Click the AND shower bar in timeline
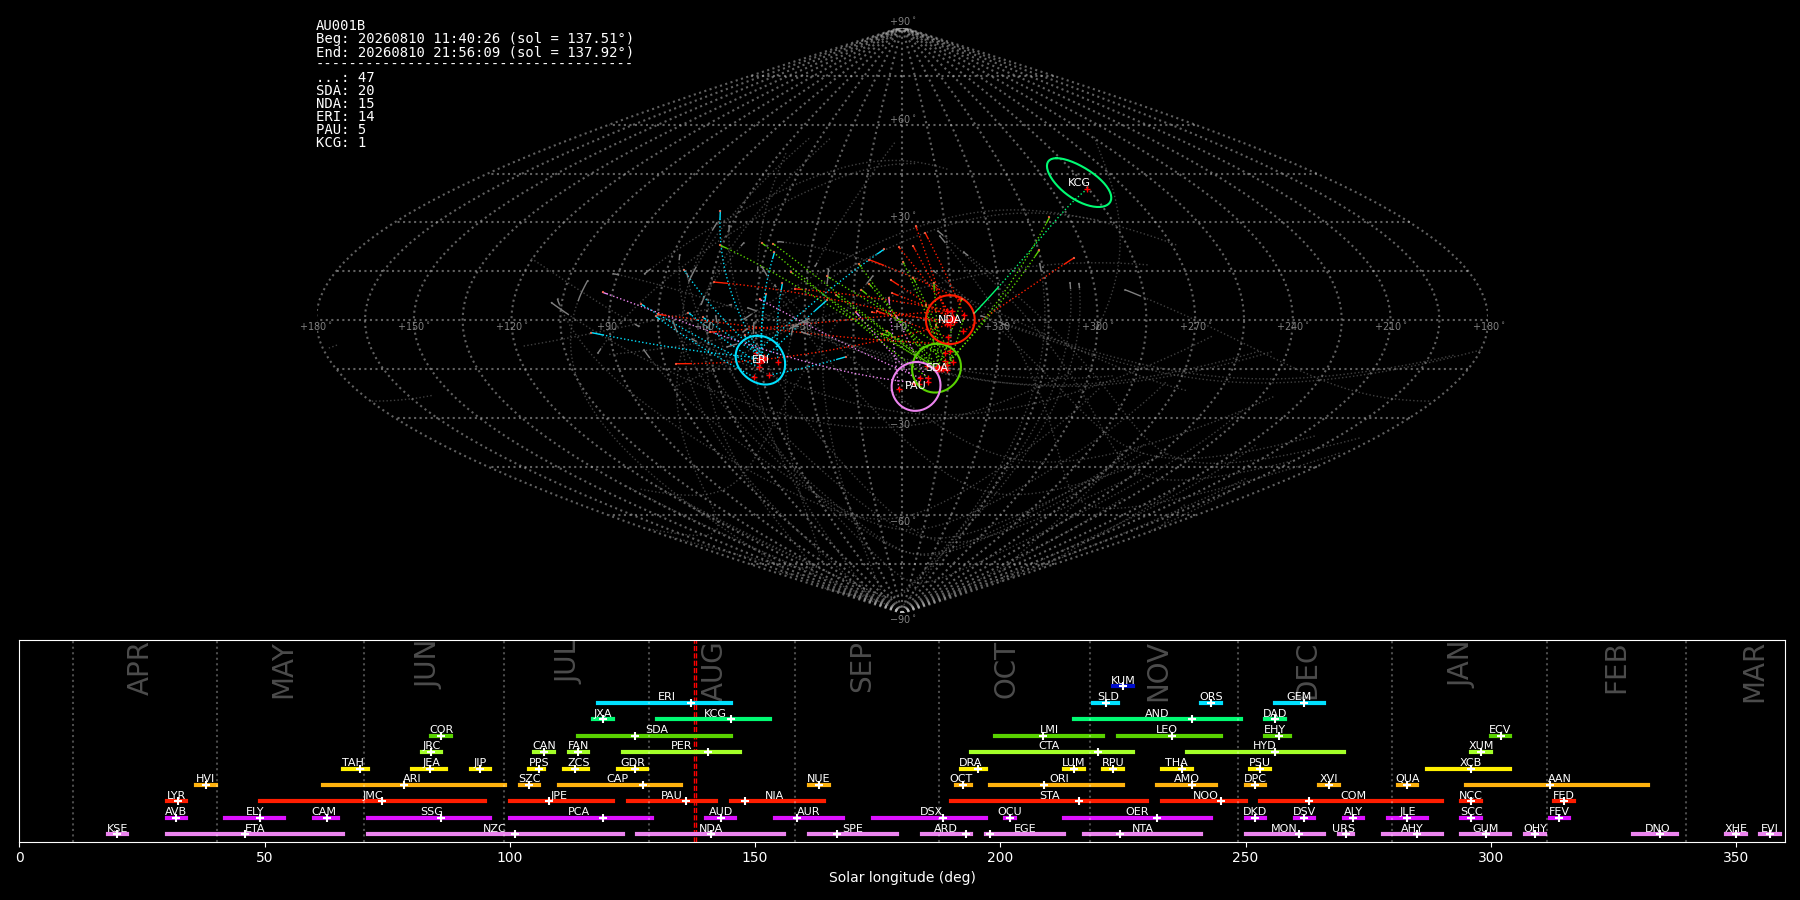 tap(1157, 719)
